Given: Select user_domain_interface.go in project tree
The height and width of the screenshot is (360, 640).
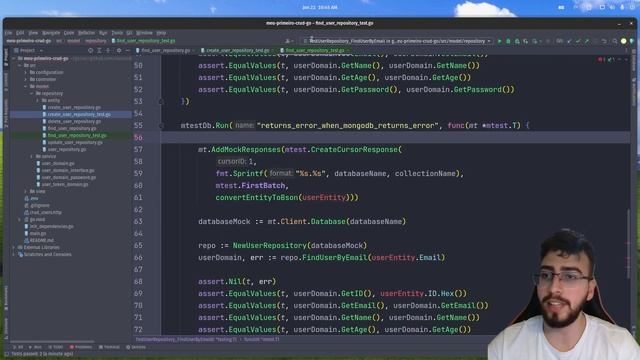Looking at the screenshot, I should (x=68, y=170).
